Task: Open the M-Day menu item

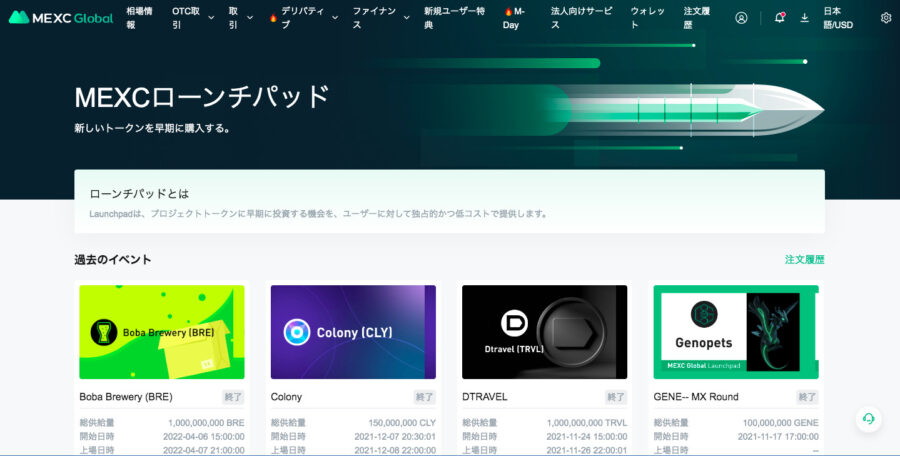Action: (x=514, y=18)
